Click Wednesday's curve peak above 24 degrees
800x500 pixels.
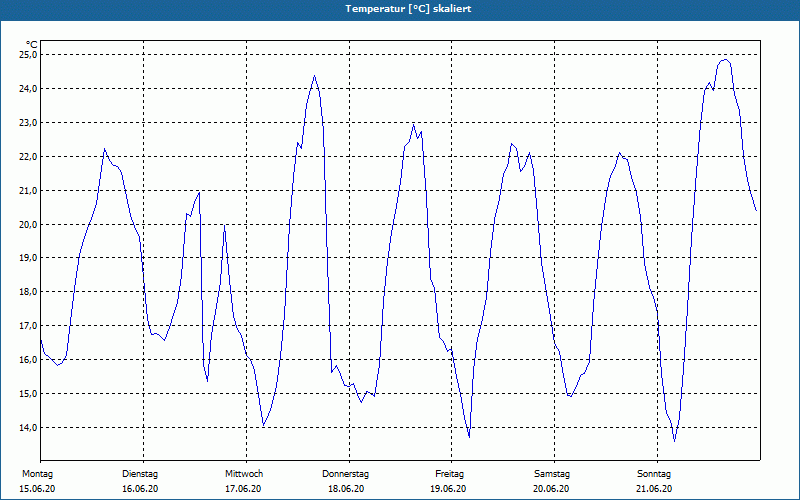(x=314, y=76)
